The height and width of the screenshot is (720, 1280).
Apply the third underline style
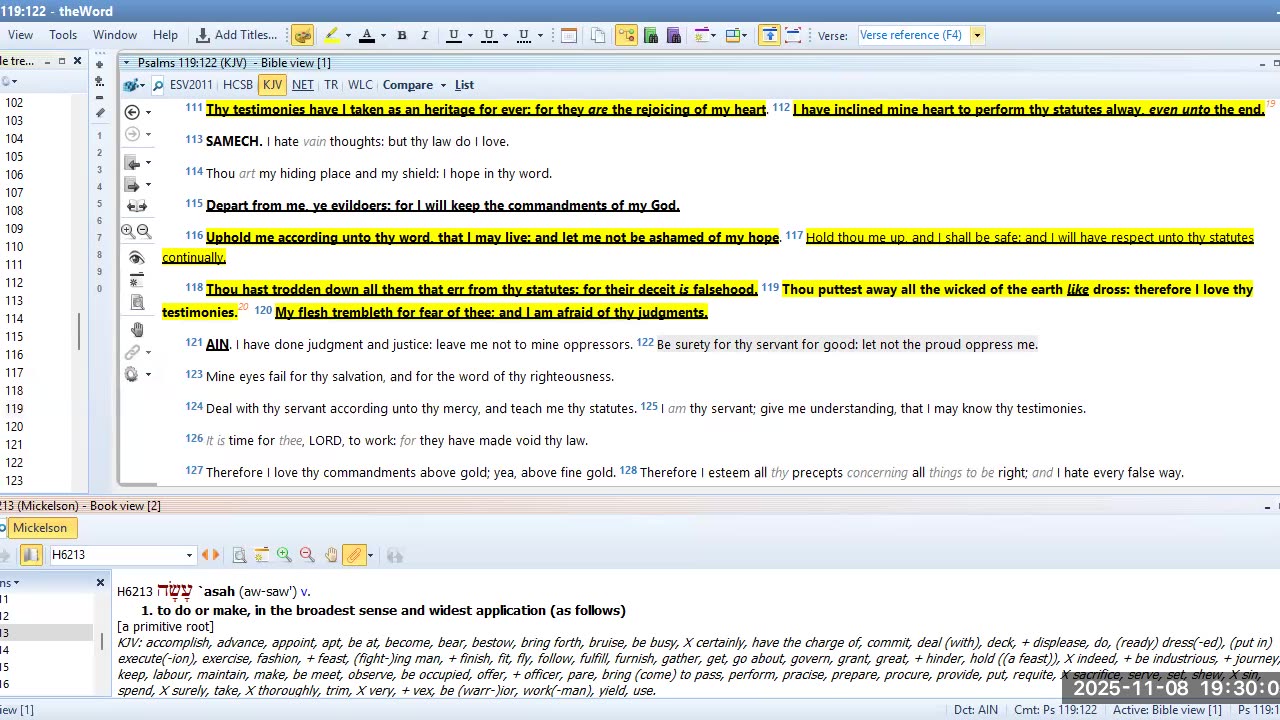pyautogui.click(x=524, y=35)
